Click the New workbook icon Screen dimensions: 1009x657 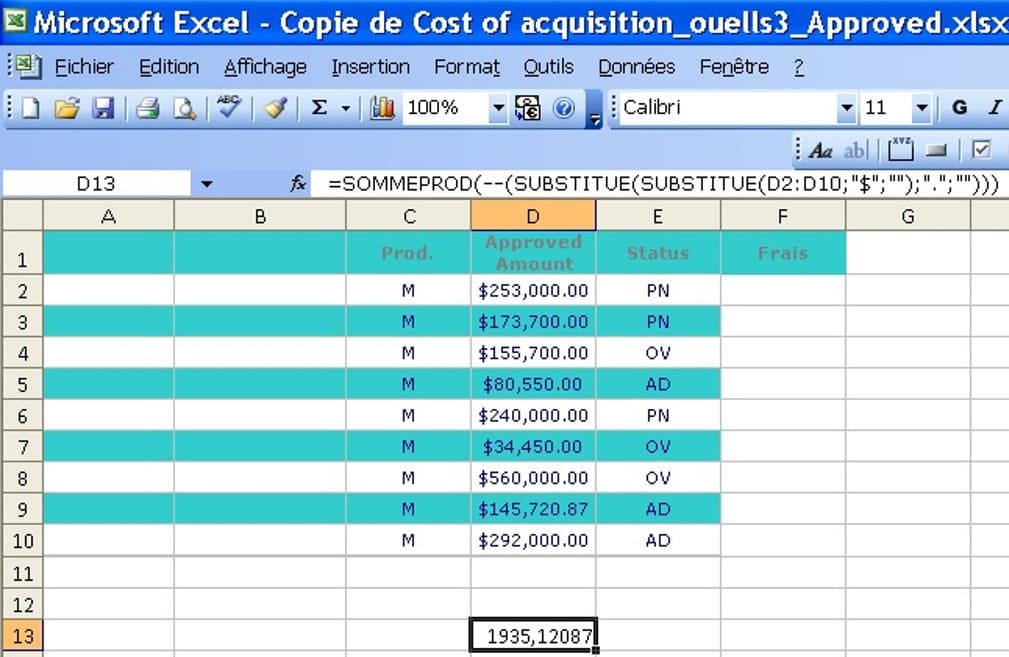(30, 108)
